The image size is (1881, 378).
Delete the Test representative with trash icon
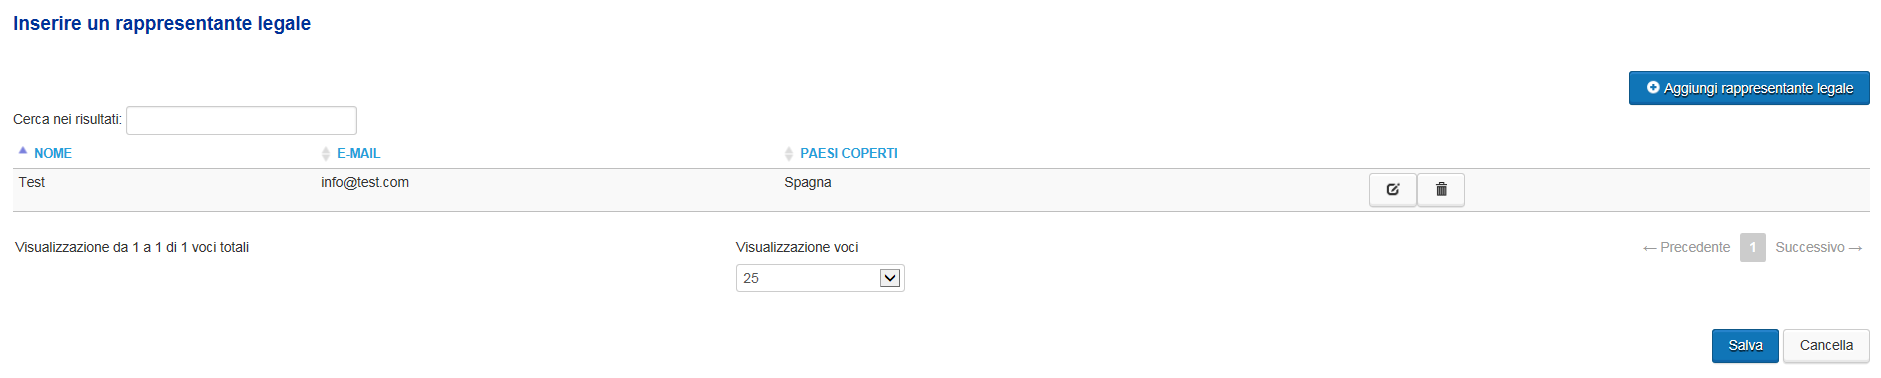1441,189
